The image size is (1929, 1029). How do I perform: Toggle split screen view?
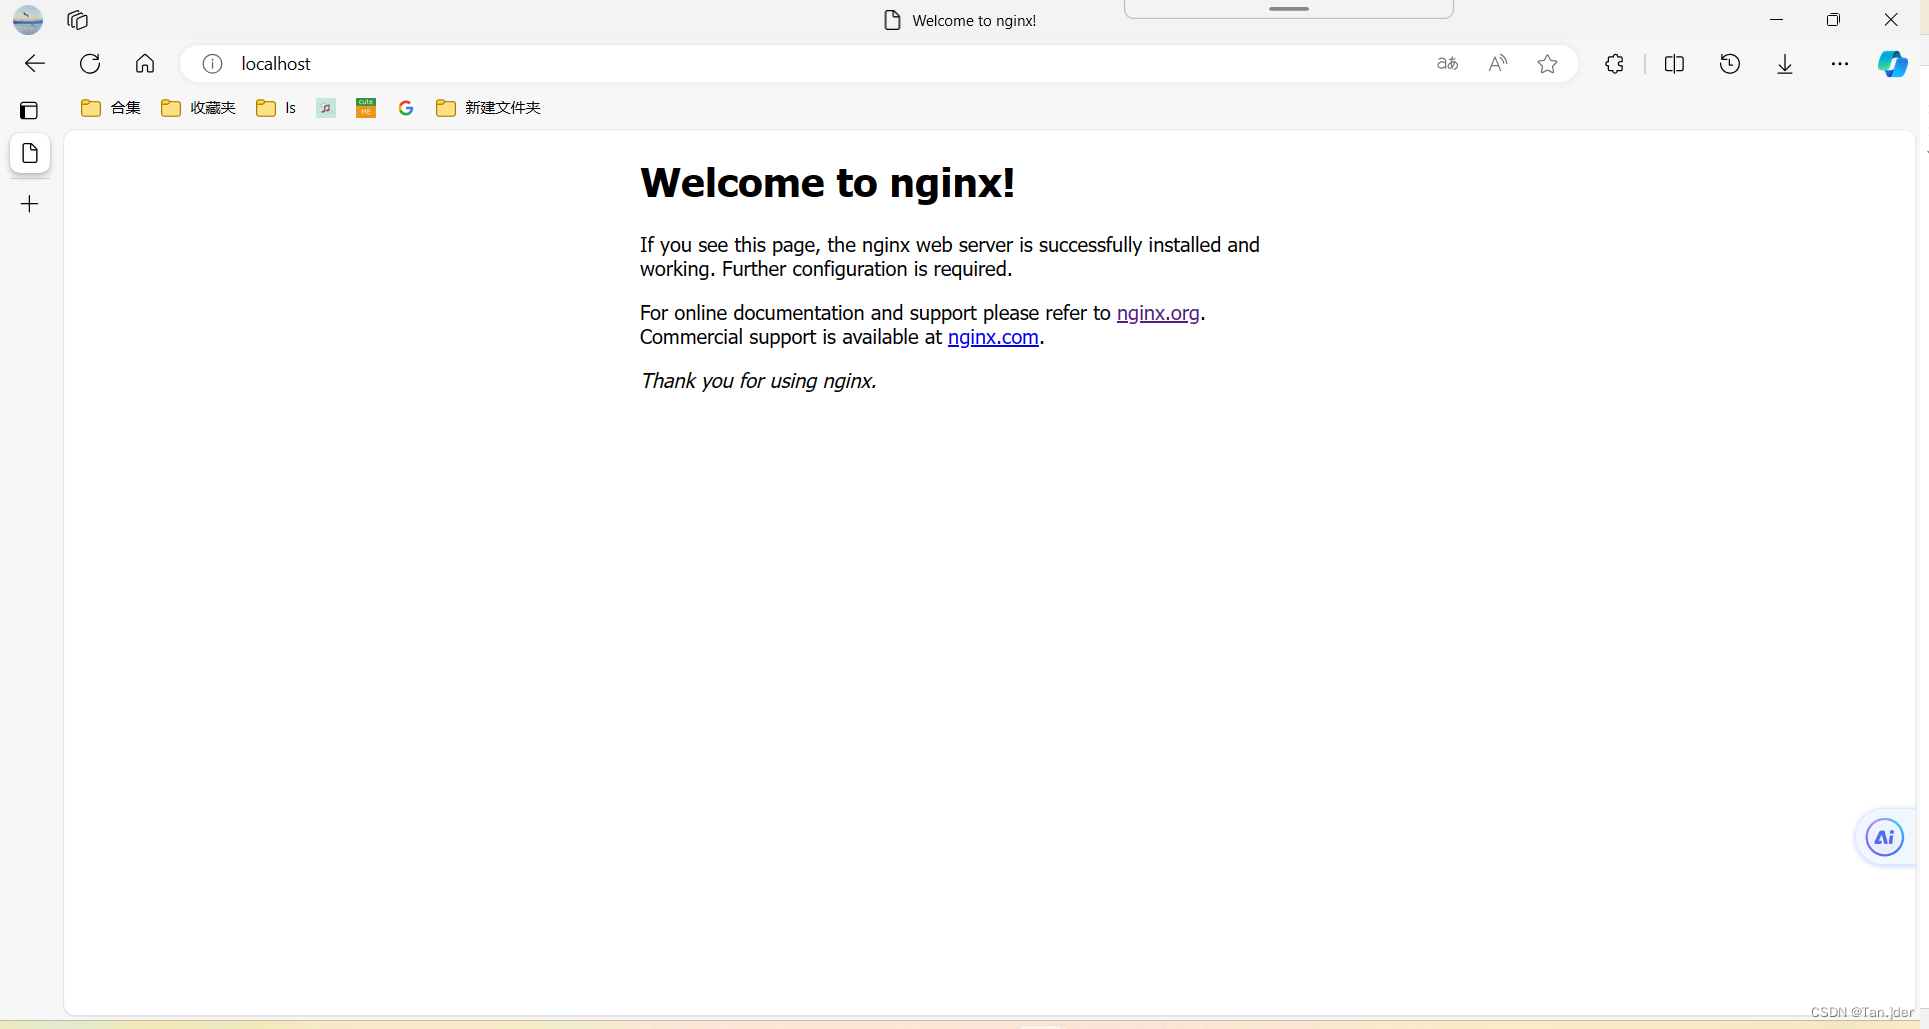[1674, 64]
